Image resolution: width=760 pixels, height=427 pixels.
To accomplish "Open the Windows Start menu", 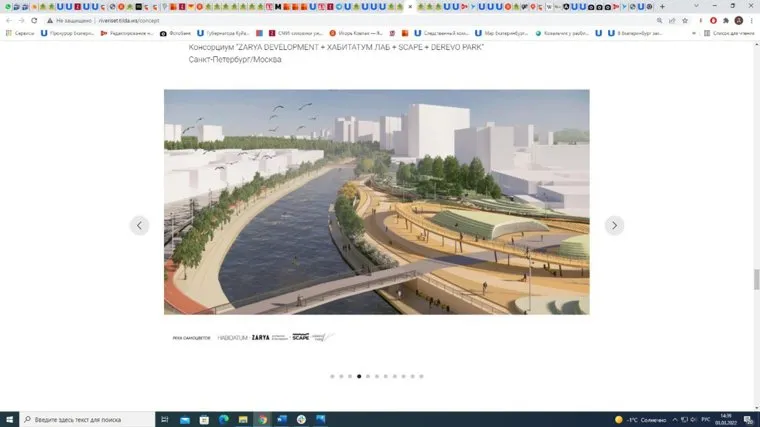I will 9,419.
